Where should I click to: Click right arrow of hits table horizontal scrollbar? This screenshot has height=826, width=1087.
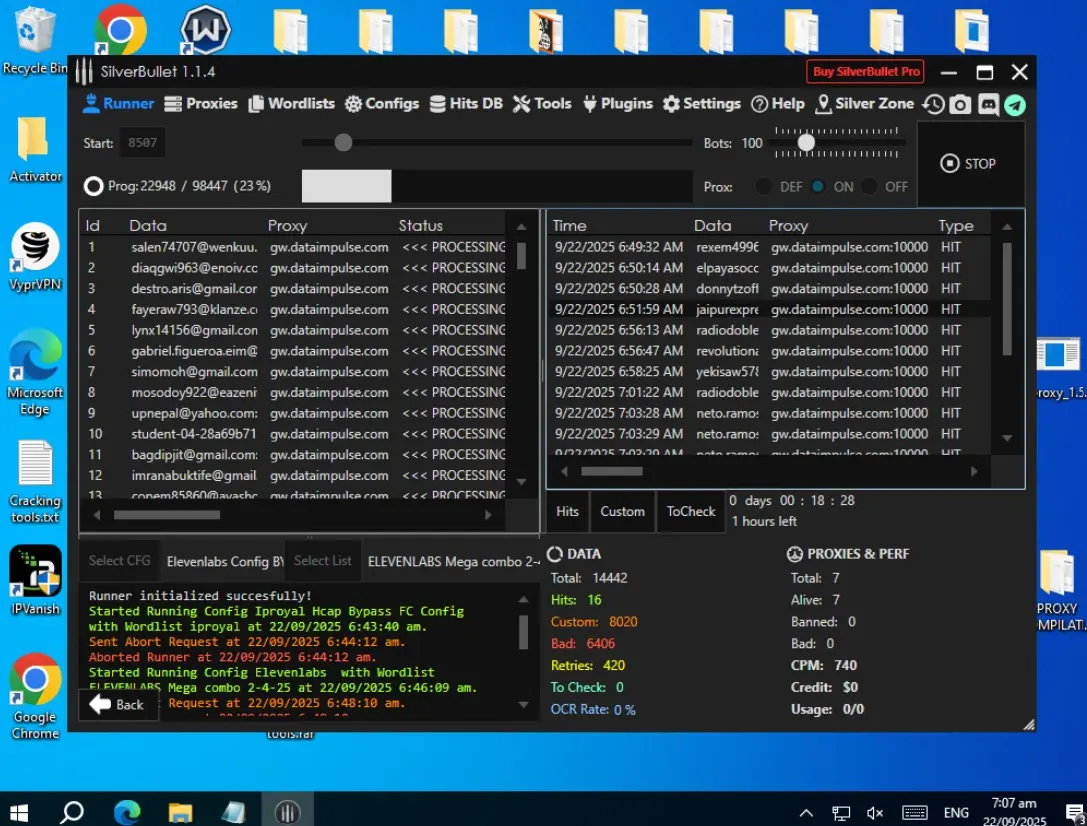[974, 471]
